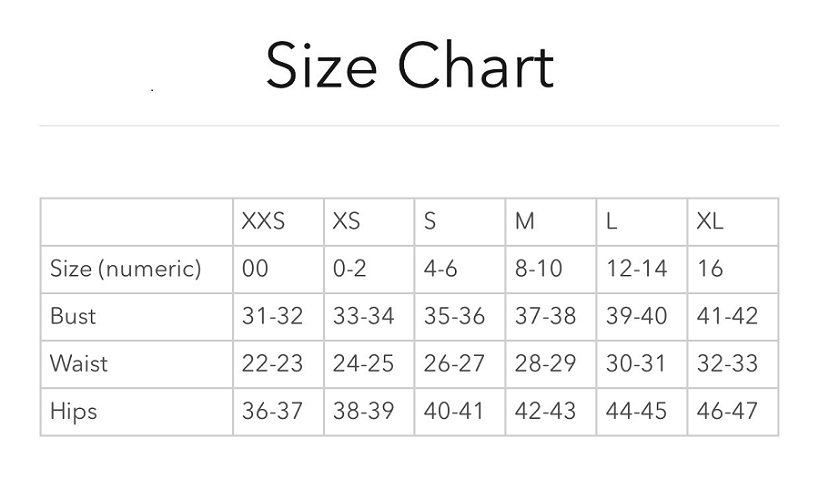Click the Size Chart heading
Viewport: 819px width, 500px height.
(x=410, y=67)
